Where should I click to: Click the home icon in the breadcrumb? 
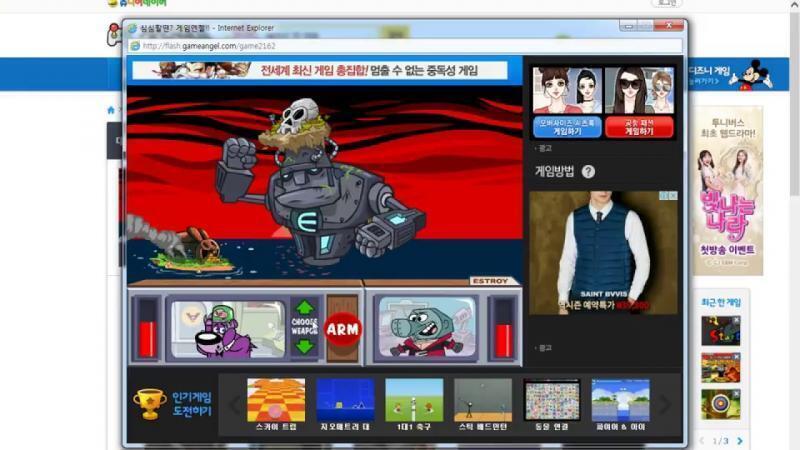111,110
